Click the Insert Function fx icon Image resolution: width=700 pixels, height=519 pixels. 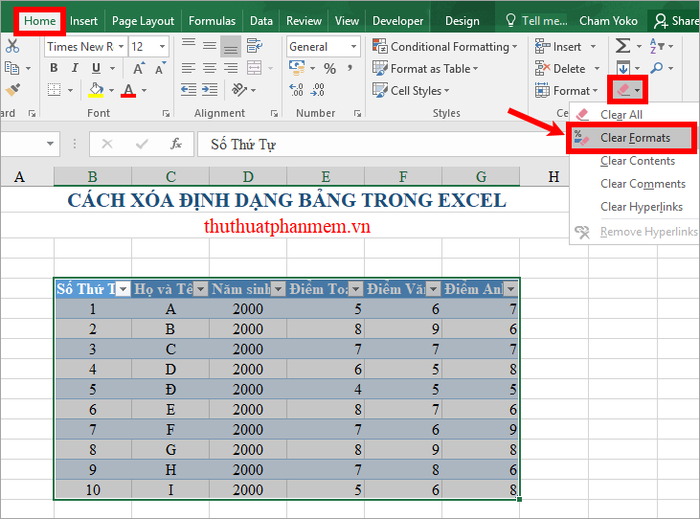pyautogui.click(x=176, y=144)
